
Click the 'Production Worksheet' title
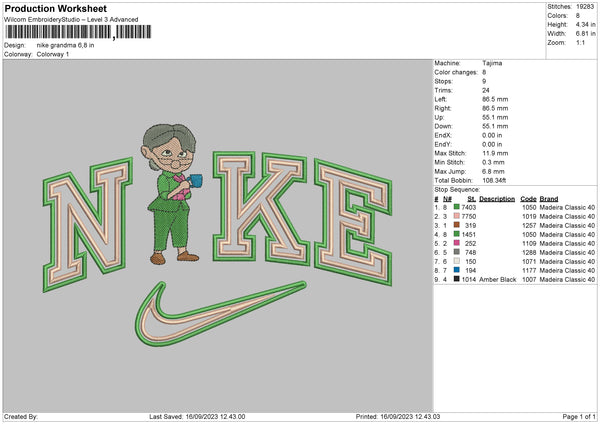pos(55,8)
